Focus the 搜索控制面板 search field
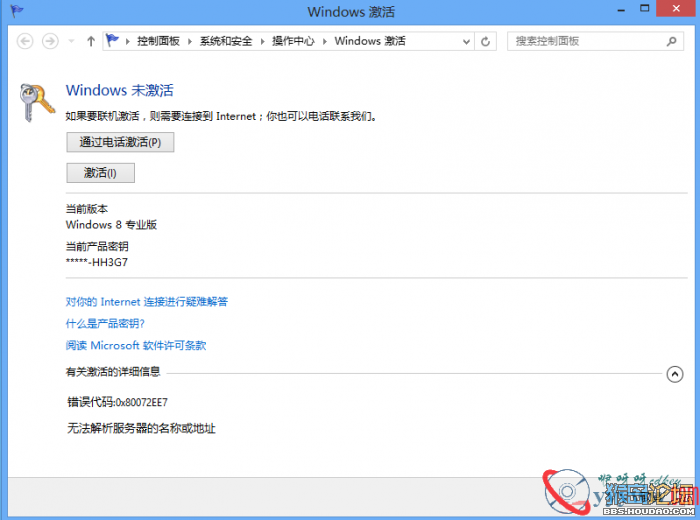 (595, 42)
